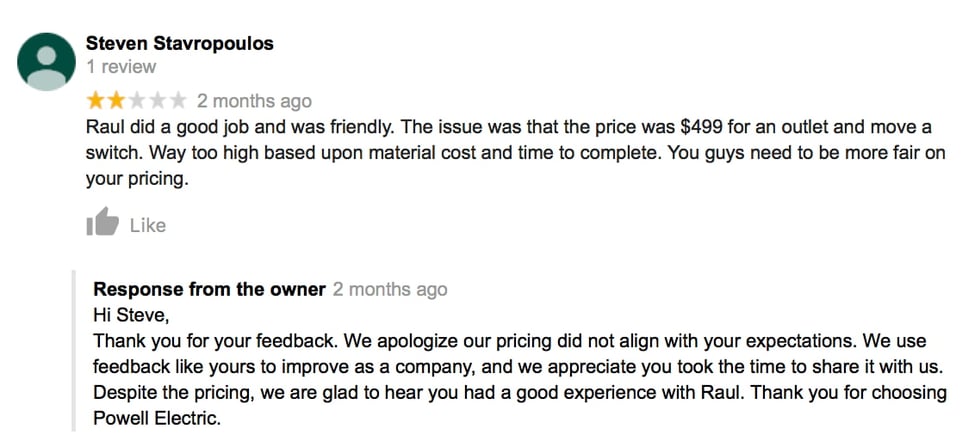
Task: Click the third gray rating star
Action: (x=136, y=100)
